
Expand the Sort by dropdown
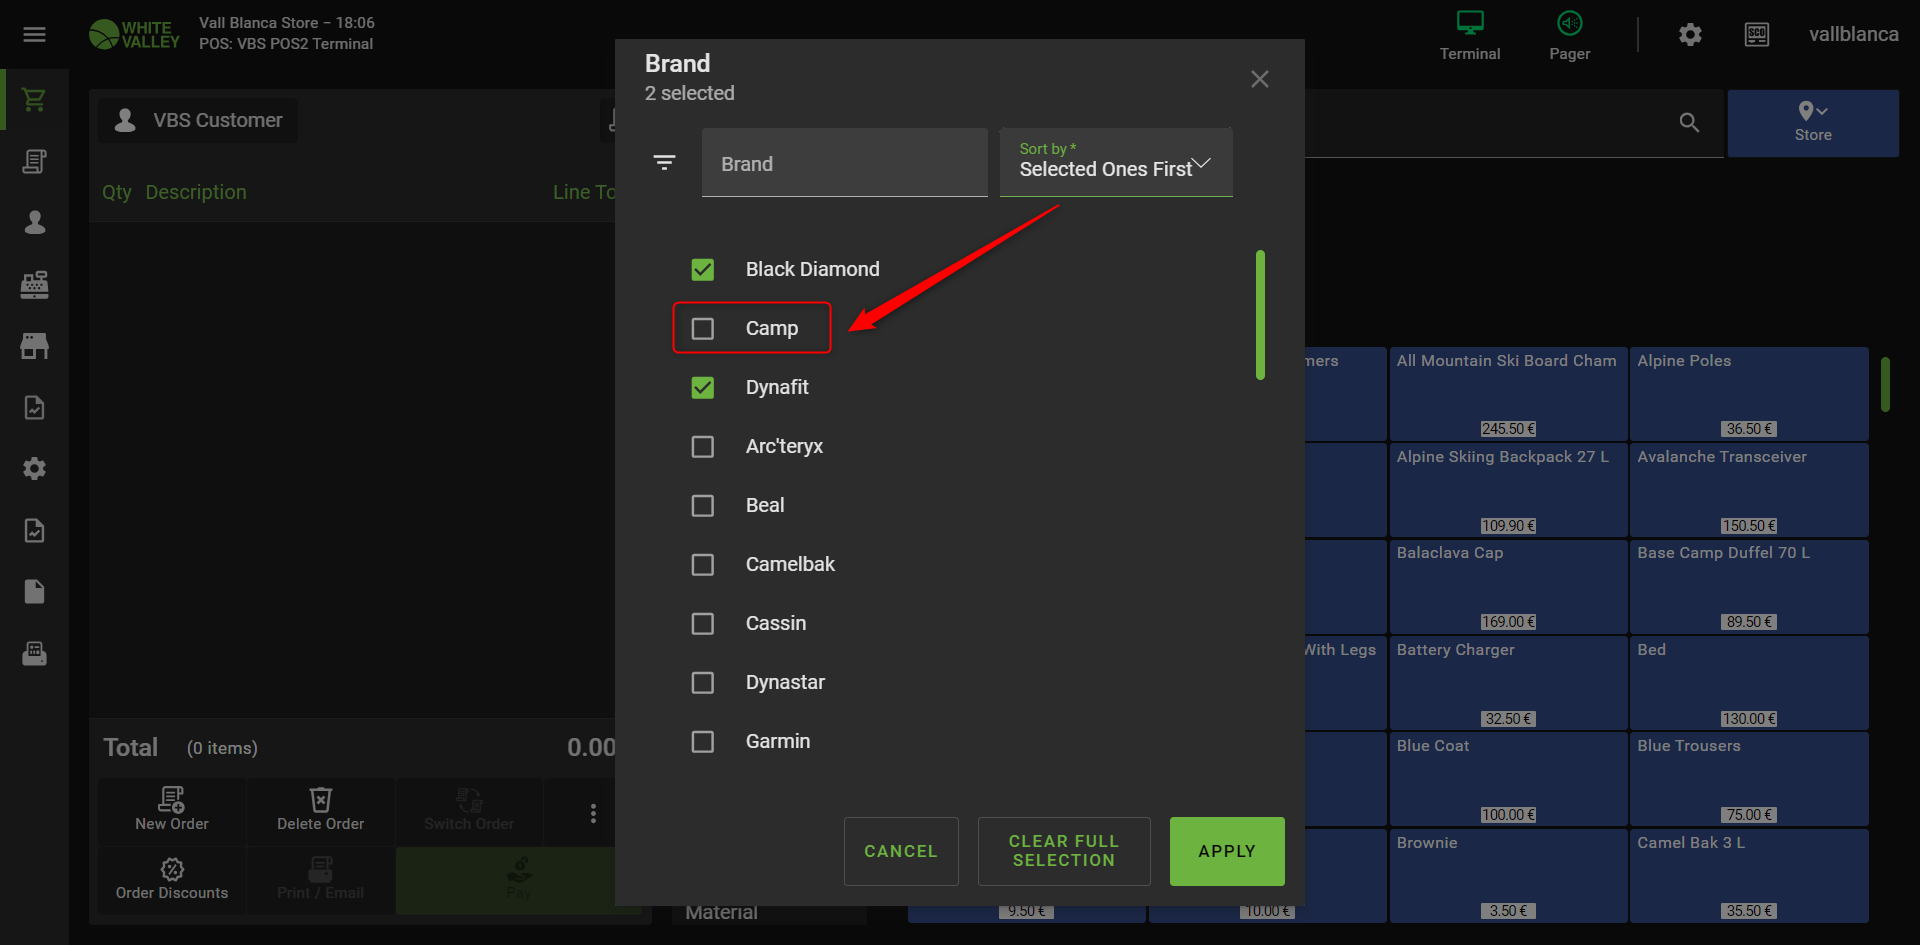[1116, 162]
